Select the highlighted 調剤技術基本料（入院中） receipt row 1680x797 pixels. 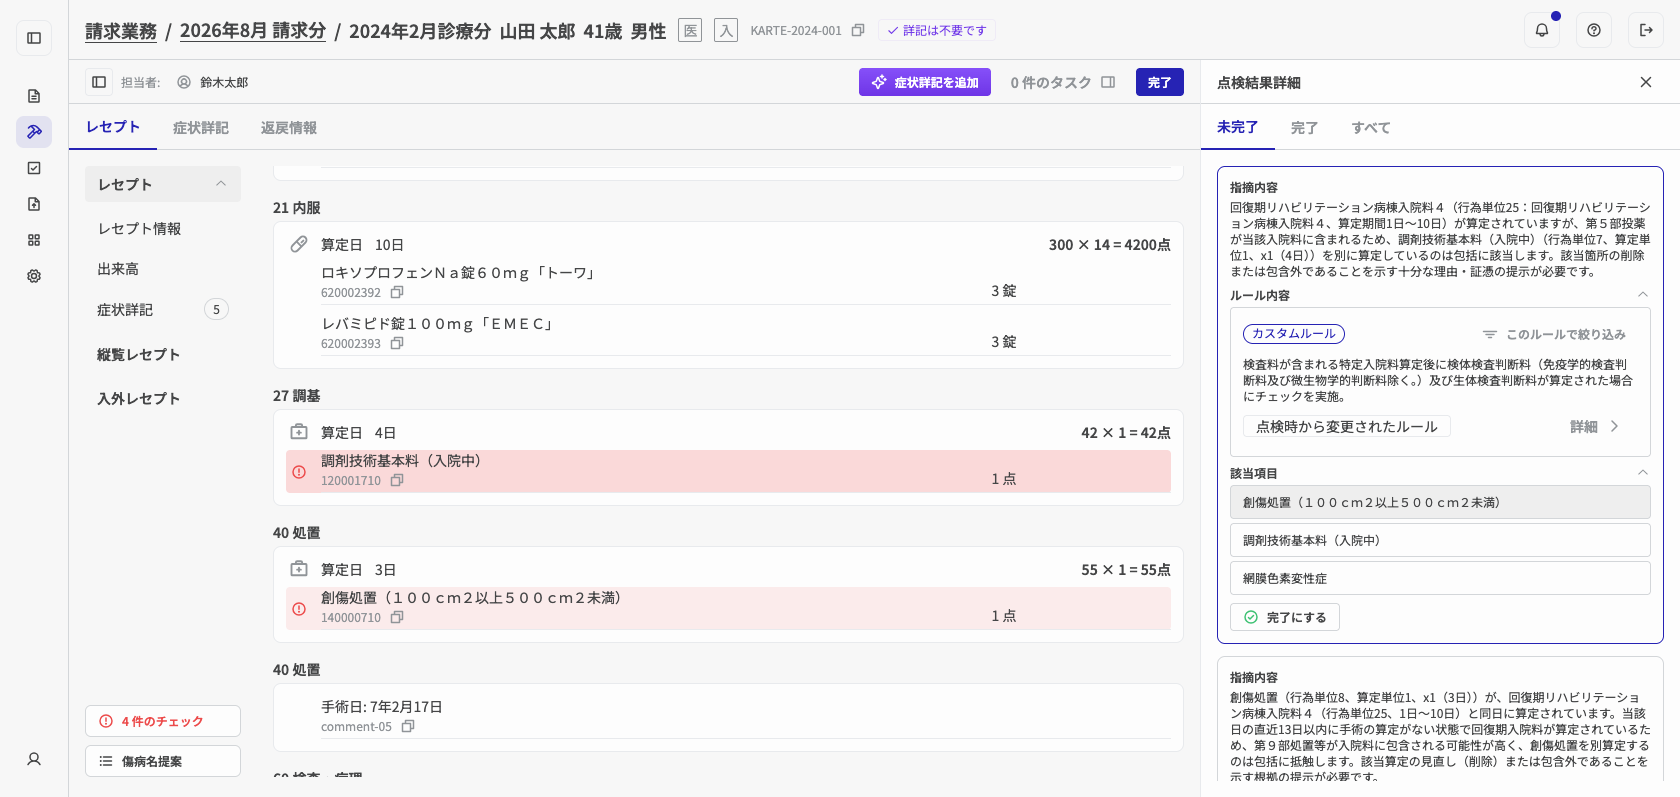(x=728, y=471)
